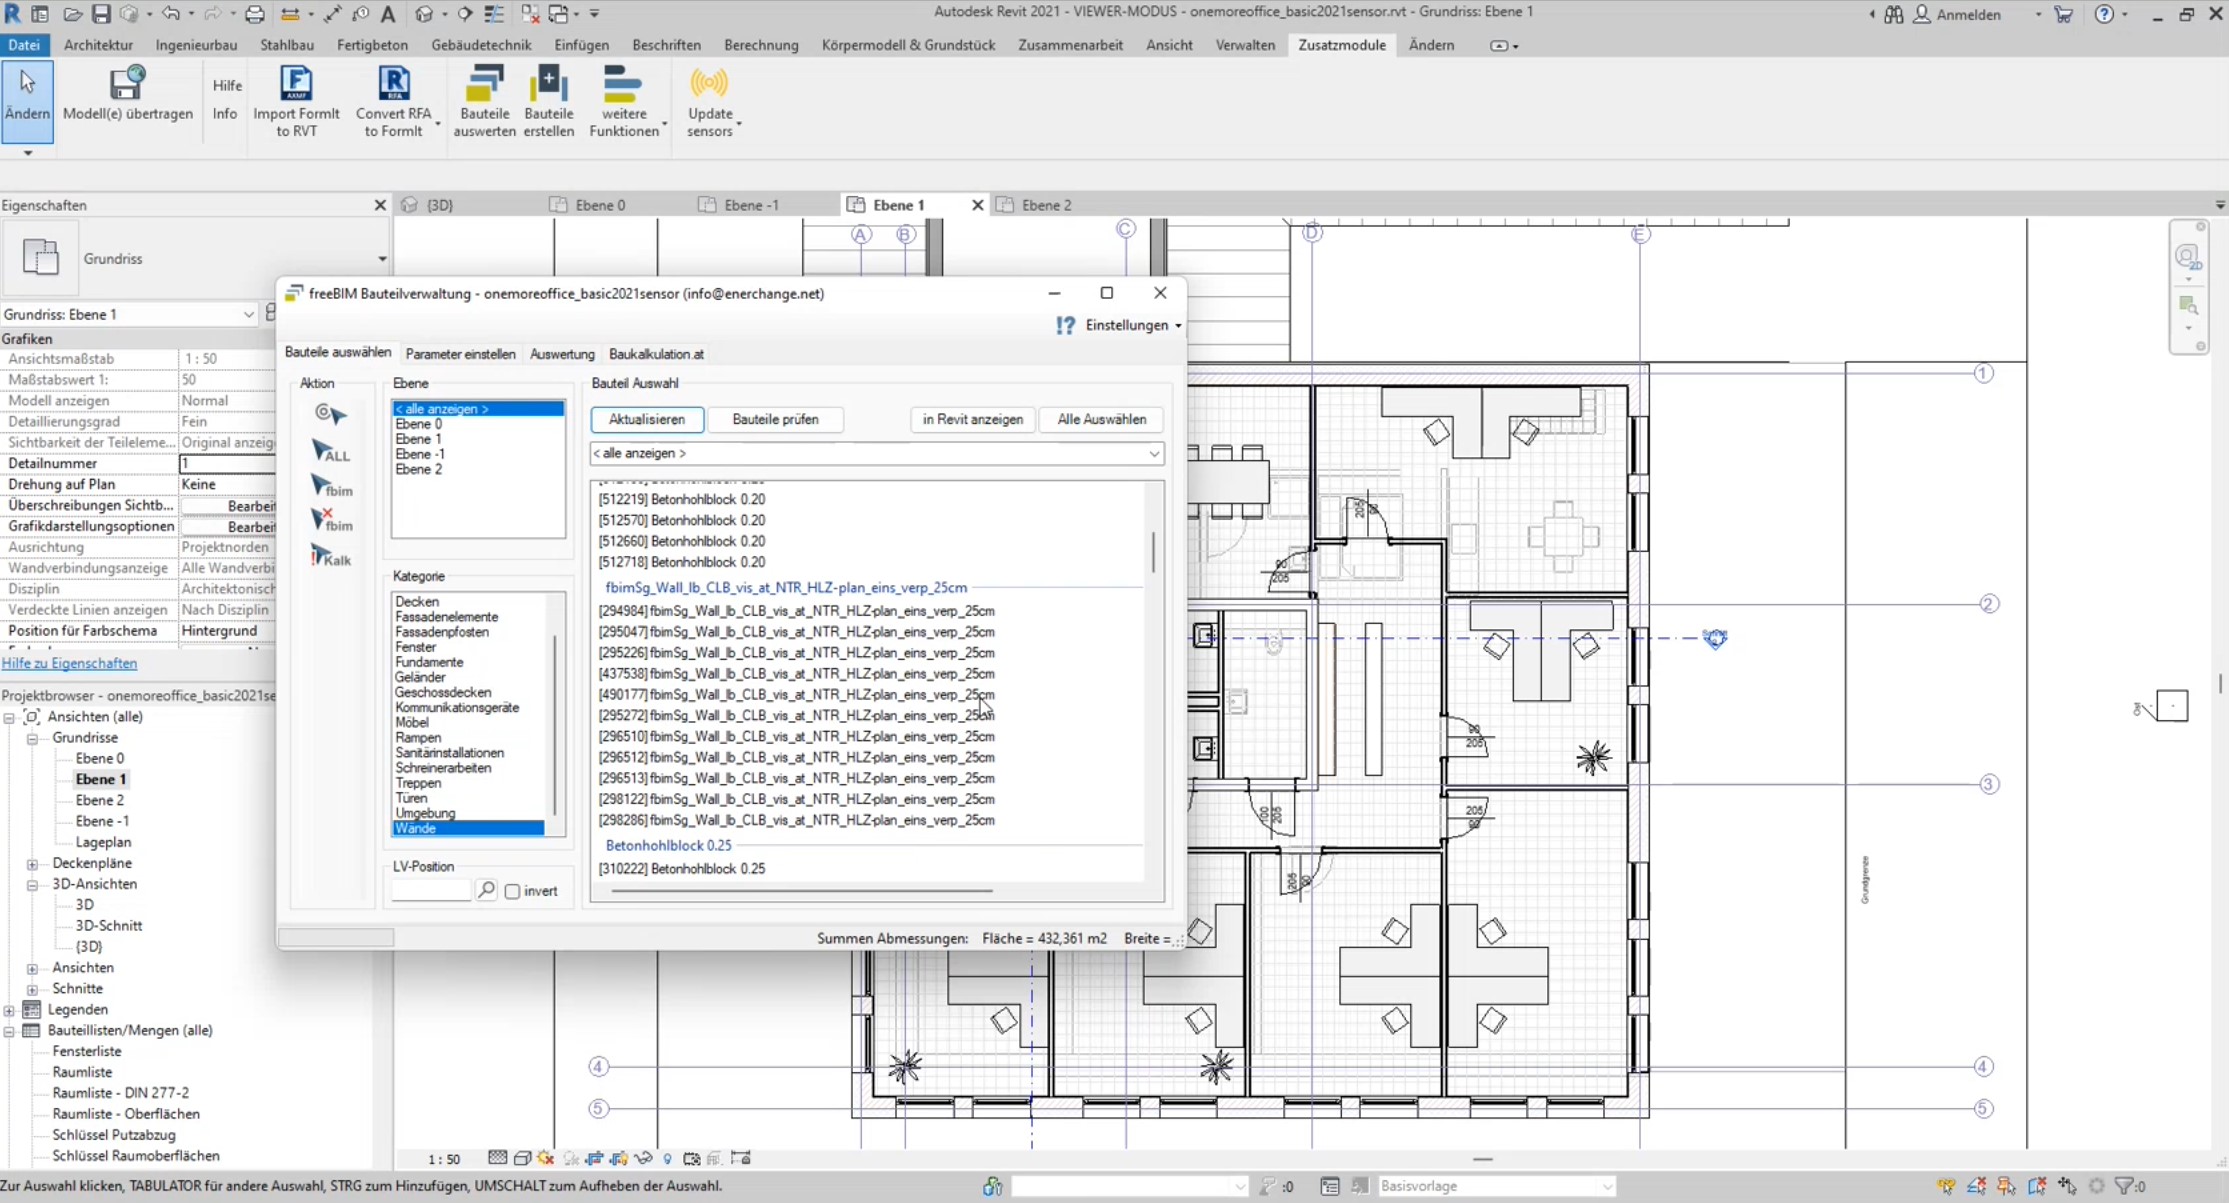Viewport: 2229px width, 1203px height.
Task: Select the aligned dimension tool in quick access toolbar
Action: [x=333, y=14]
